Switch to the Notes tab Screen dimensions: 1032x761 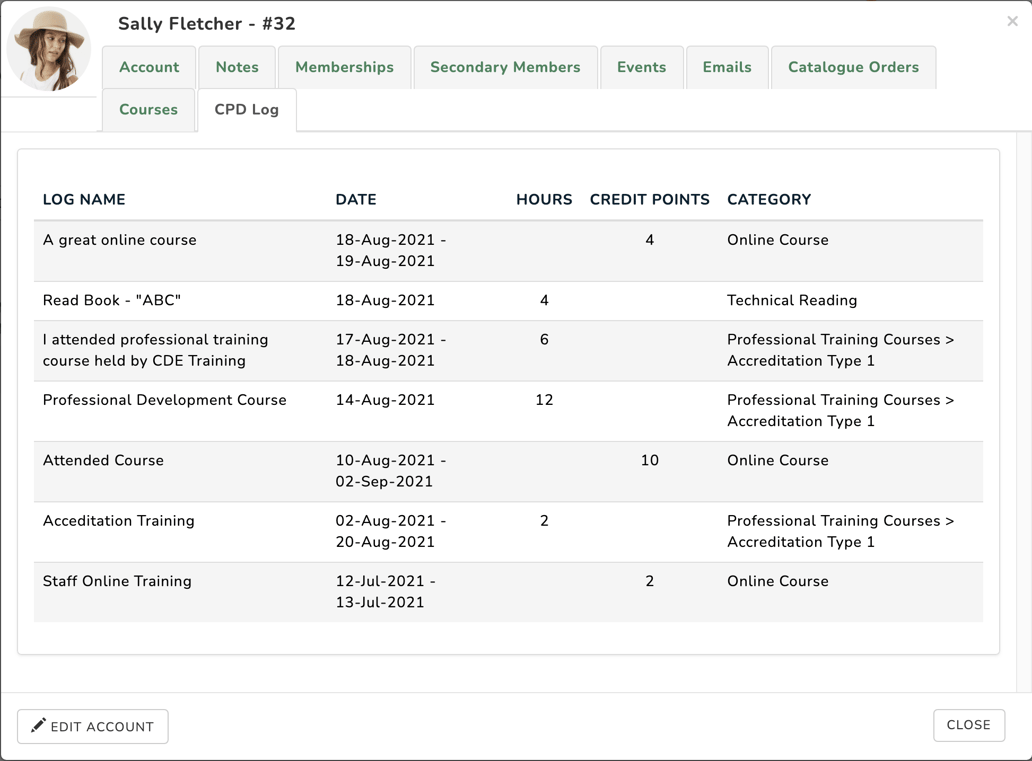point(237,67)
